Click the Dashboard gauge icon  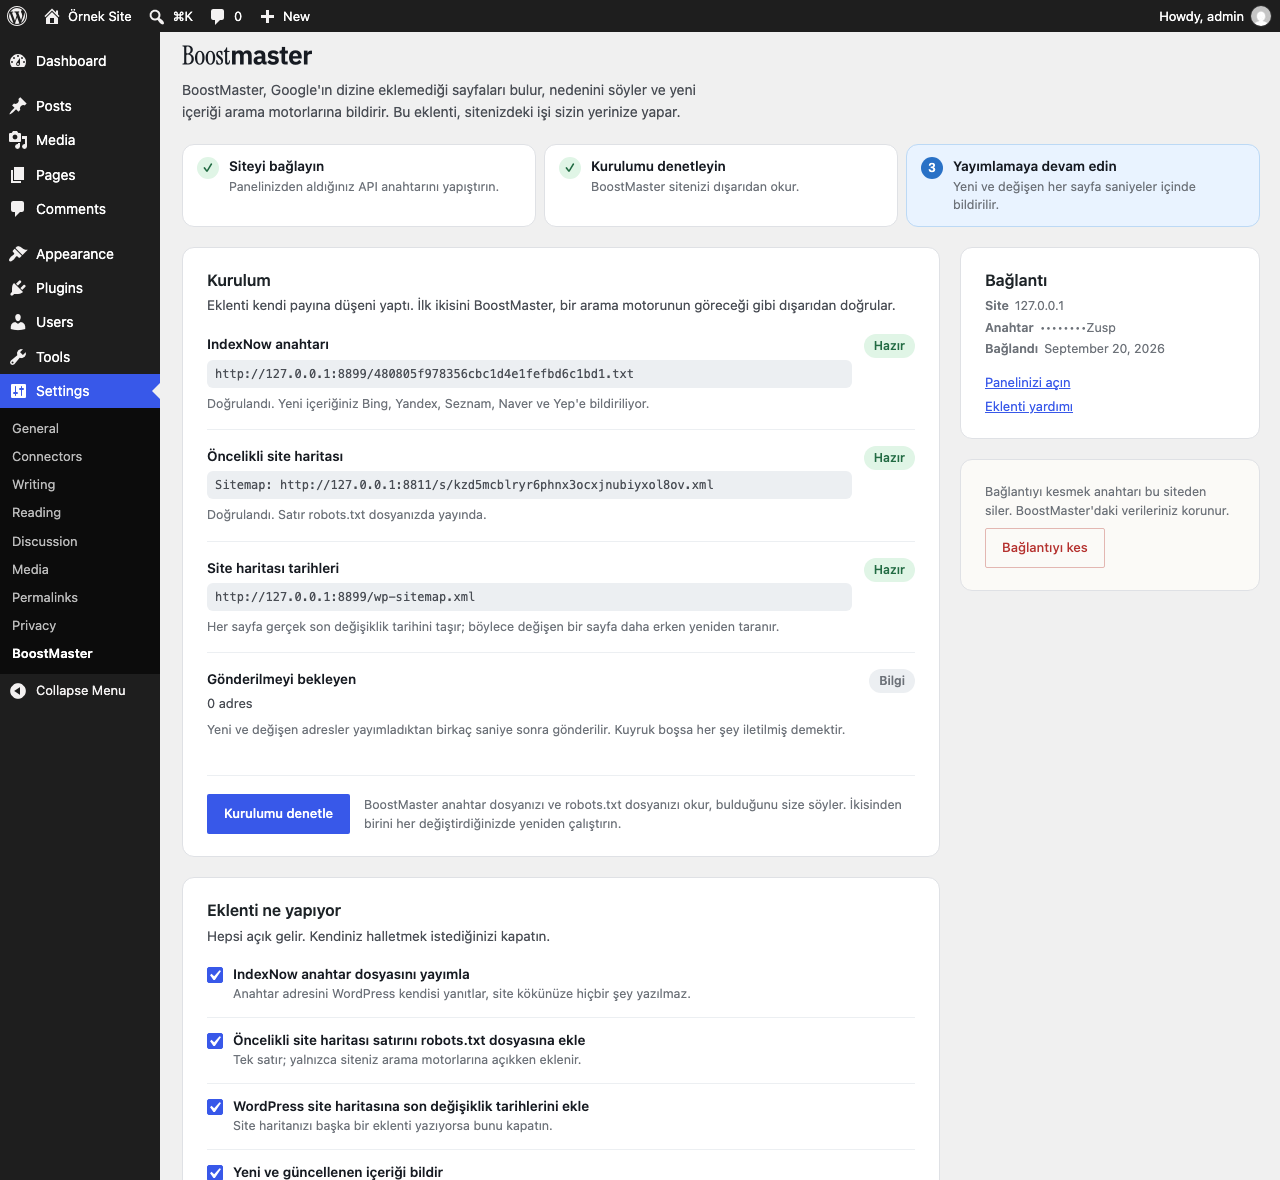[18, 61]
